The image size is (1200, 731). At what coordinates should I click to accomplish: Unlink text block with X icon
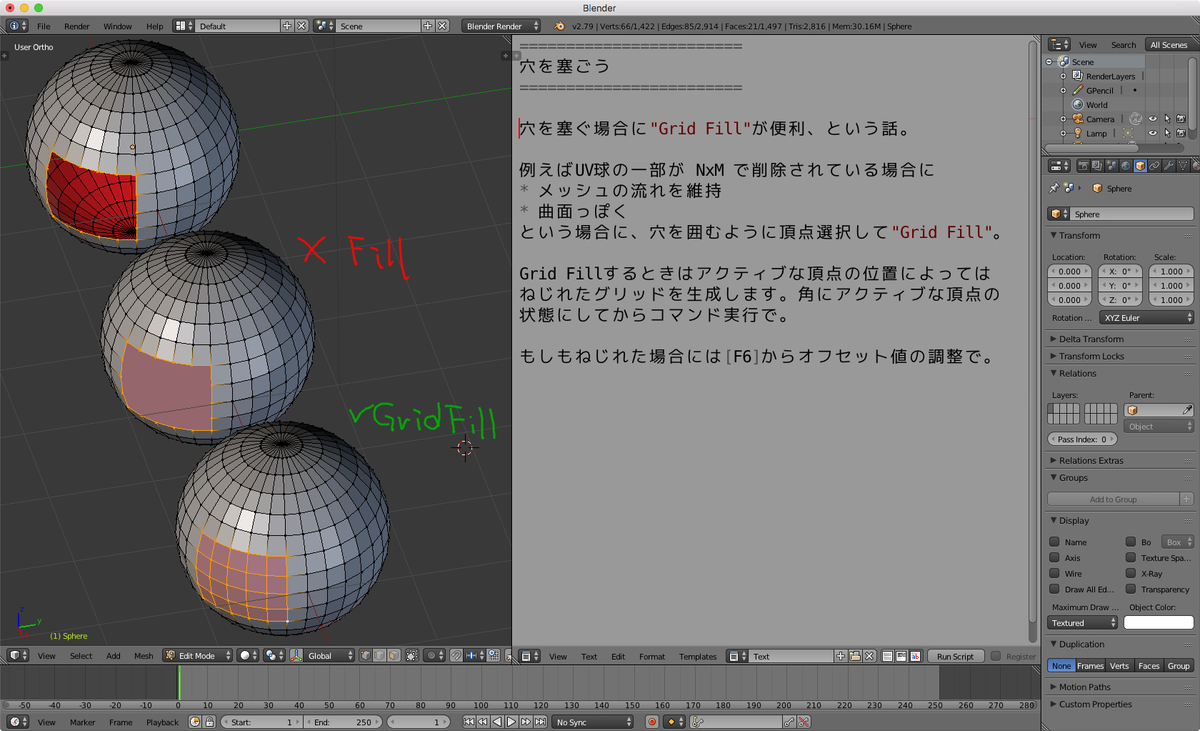[869, 656]
